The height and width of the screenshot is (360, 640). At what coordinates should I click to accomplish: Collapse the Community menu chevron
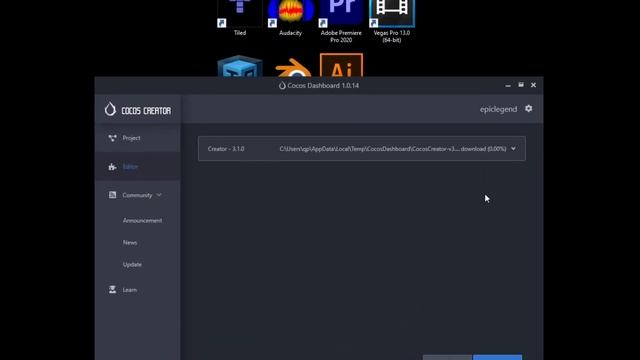tap(159, 195)
